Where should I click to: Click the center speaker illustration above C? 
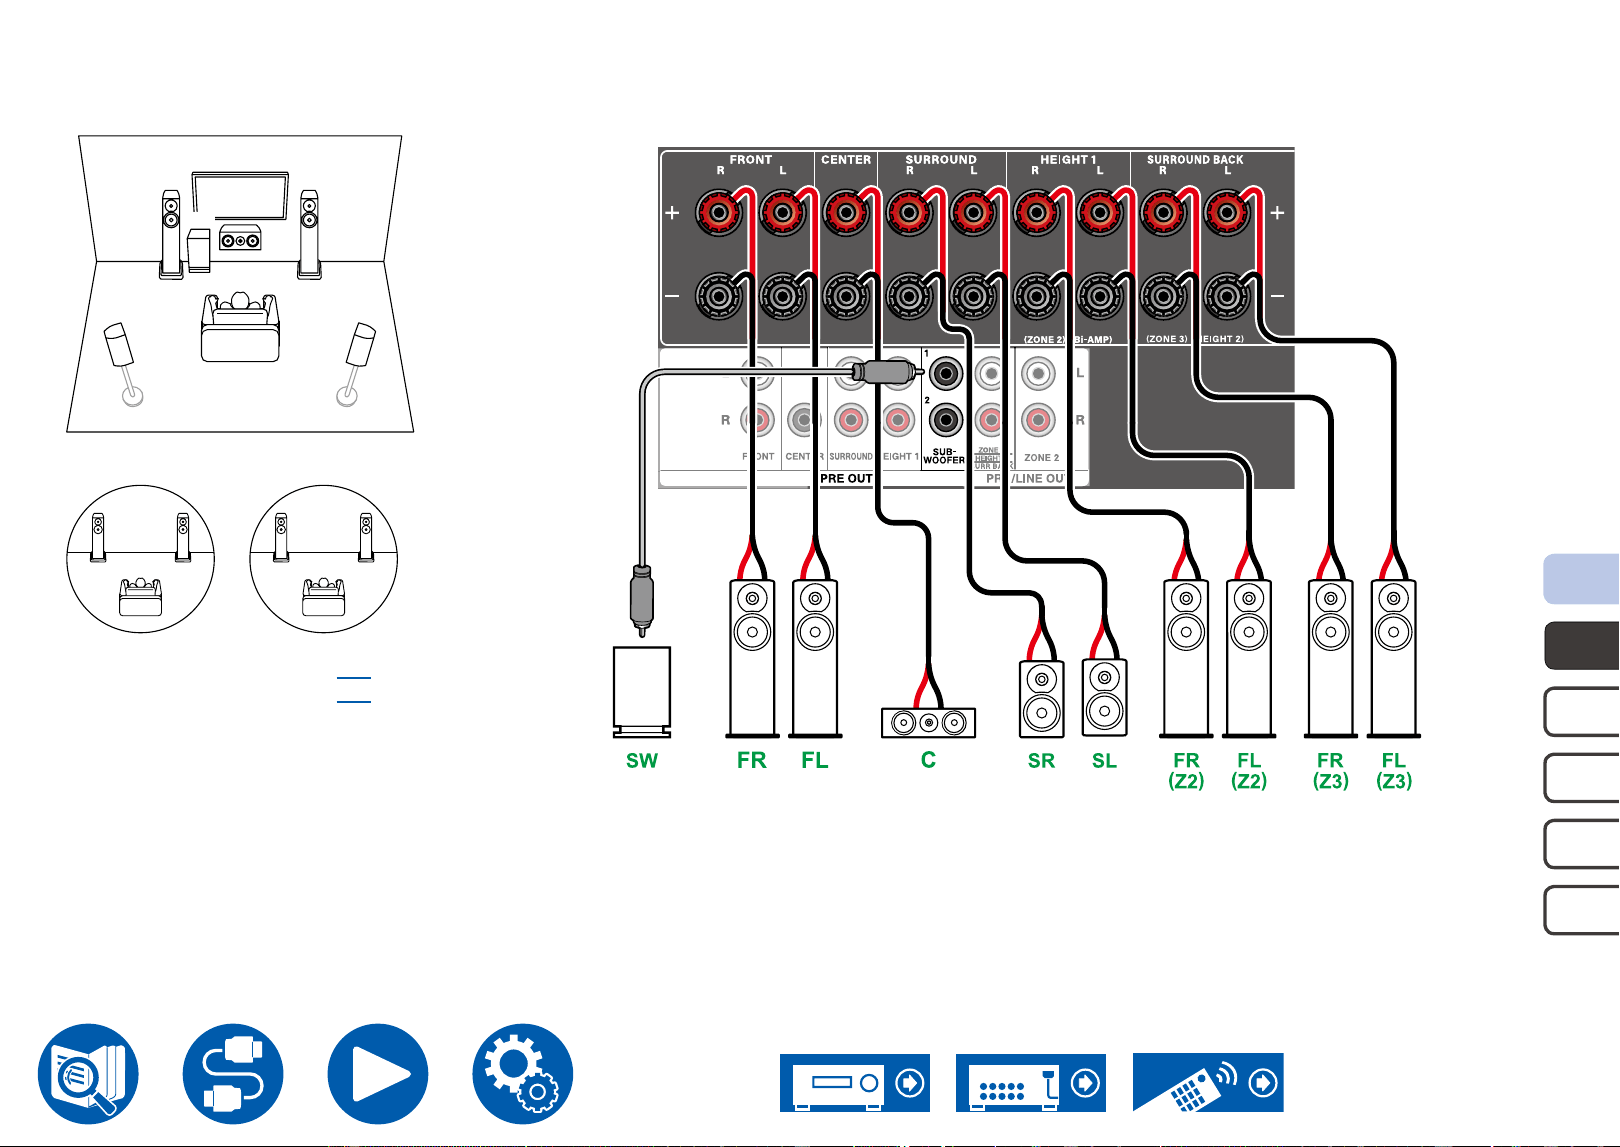[928, 722]
